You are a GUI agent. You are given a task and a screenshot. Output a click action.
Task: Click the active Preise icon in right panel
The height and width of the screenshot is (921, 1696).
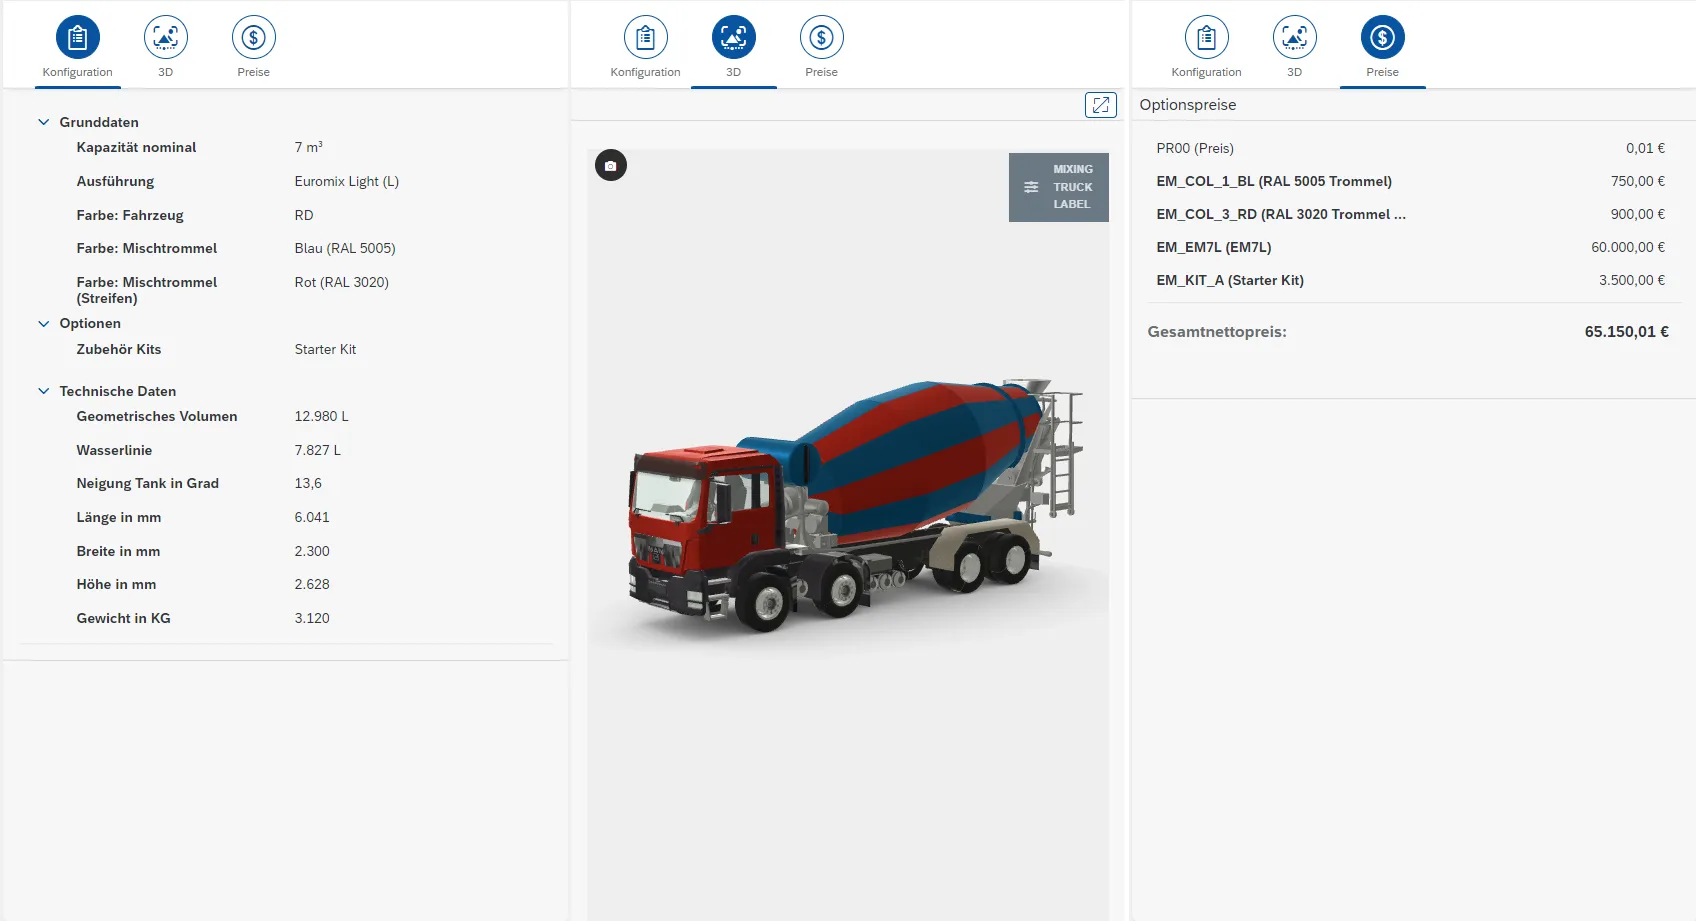tap(1382, 38)
